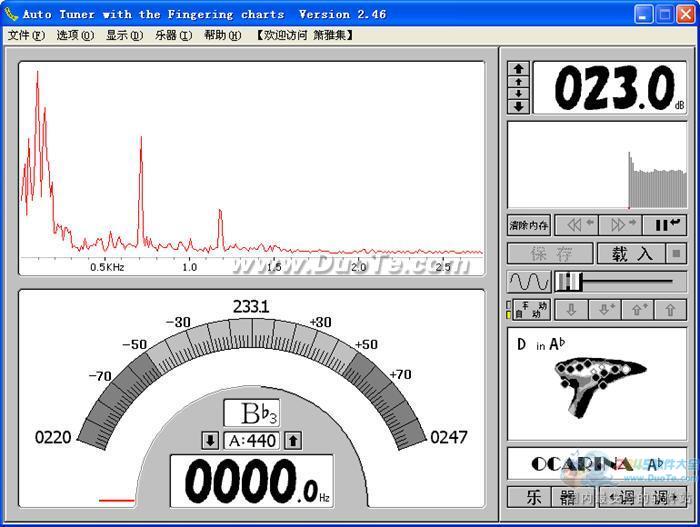The width and height of the screenshot is (700, 527).
Task: Click the top large up arrow beside dB display
Action: click(518, 69)
